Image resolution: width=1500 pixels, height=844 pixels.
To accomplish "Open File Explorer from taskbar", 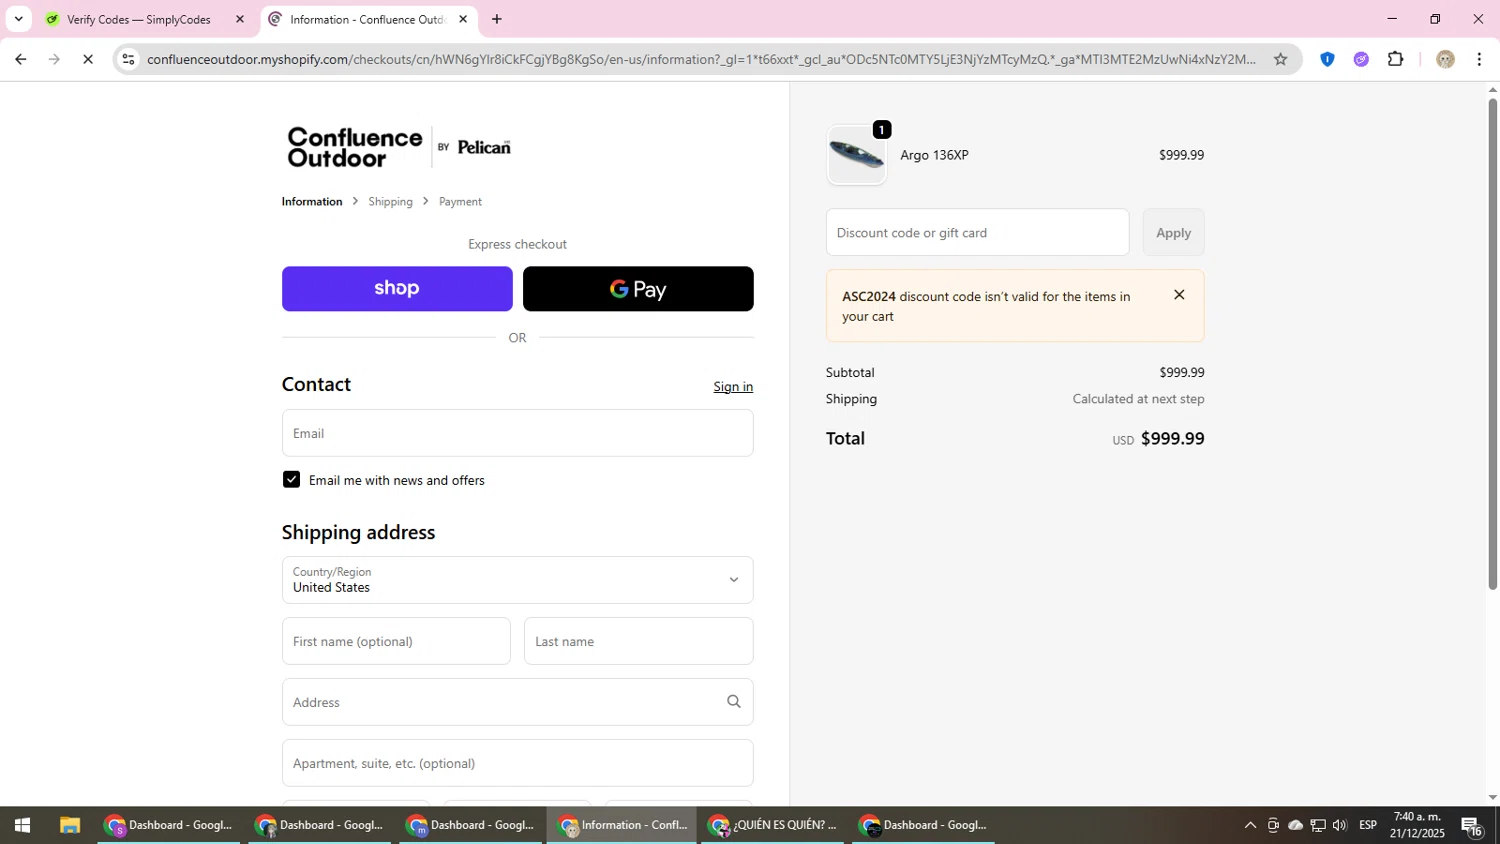I will [x=69, y=825].
